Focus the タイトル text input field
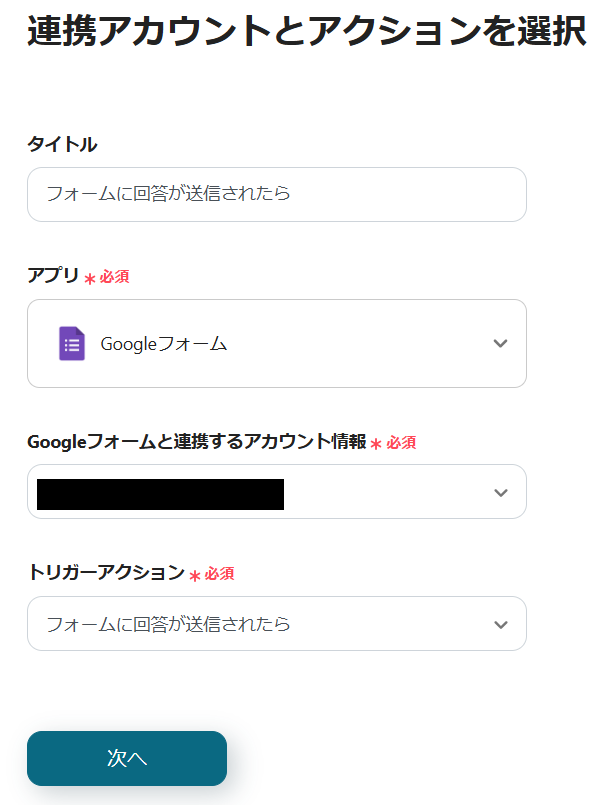 [x=276, y=194]
